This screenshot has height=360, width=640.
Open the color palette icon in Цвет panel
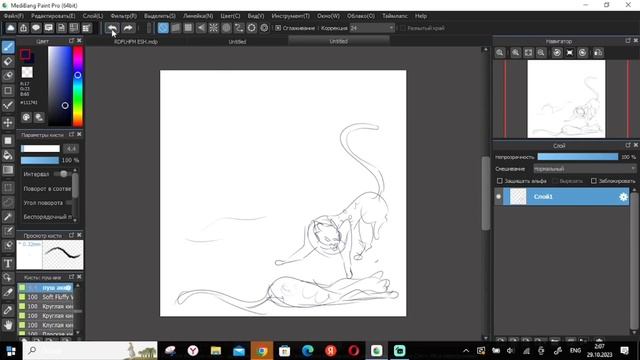pos(26,117)
